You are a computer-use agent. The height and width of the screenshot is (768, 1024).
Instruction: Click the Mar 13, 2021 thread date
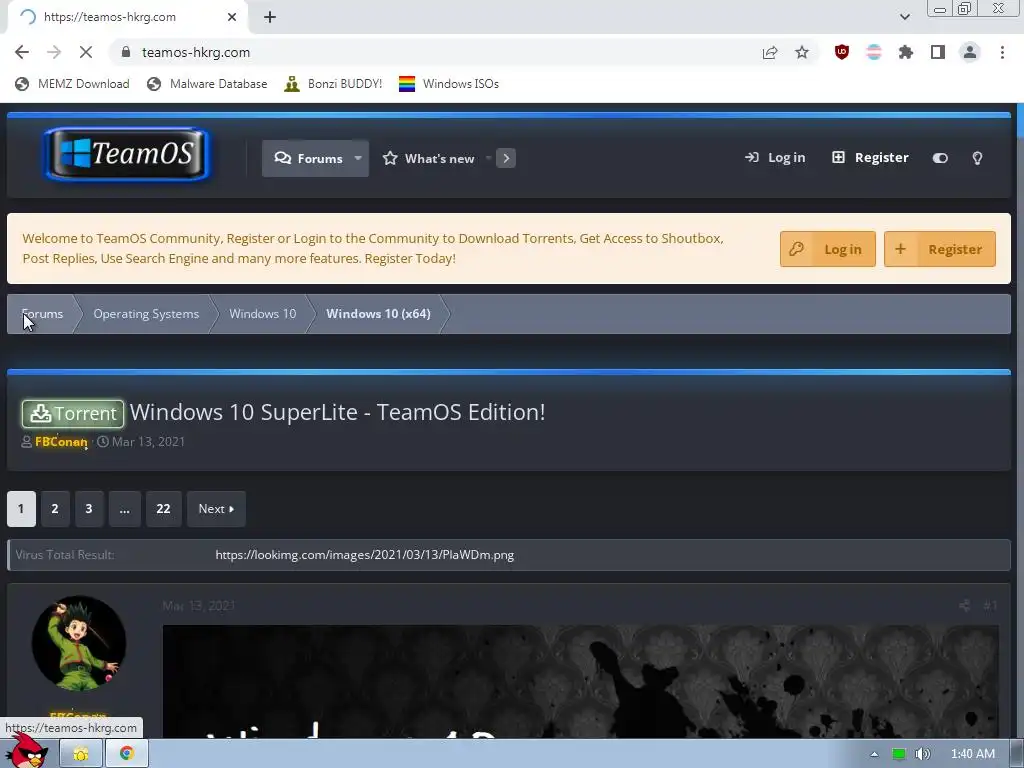(x=148, y=442)
